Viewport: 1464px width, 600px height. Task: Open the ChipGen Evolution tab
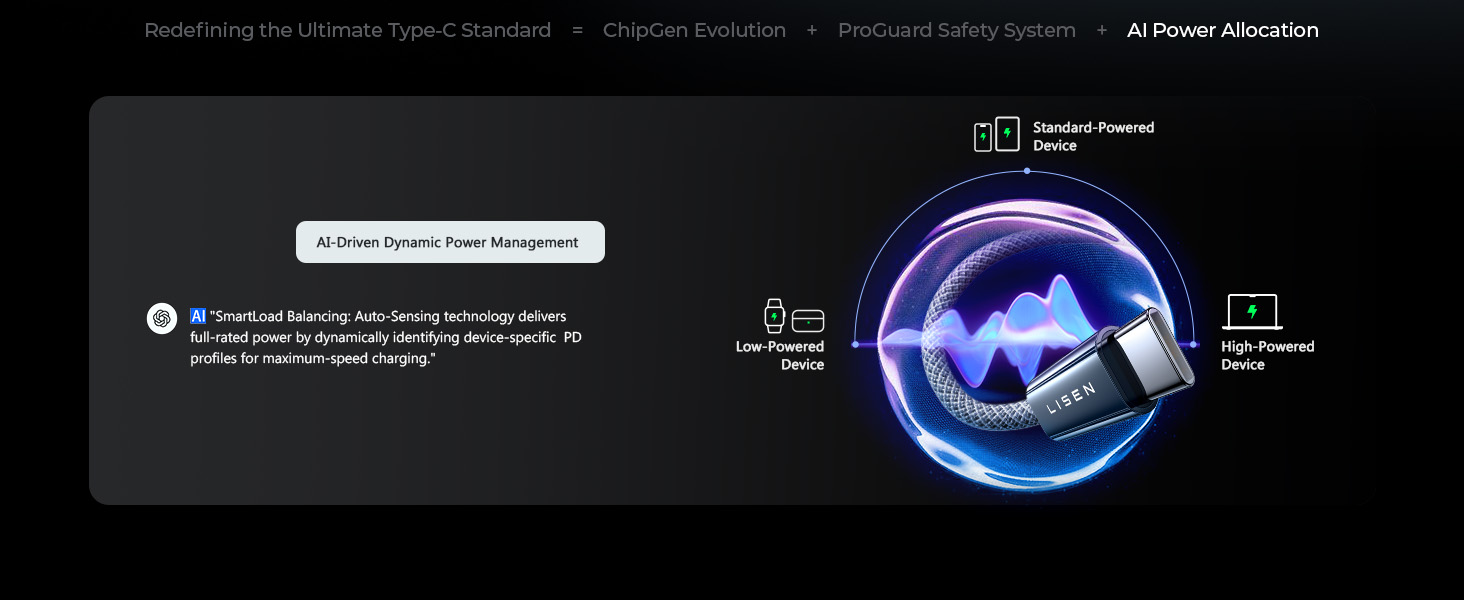(694, 31)
